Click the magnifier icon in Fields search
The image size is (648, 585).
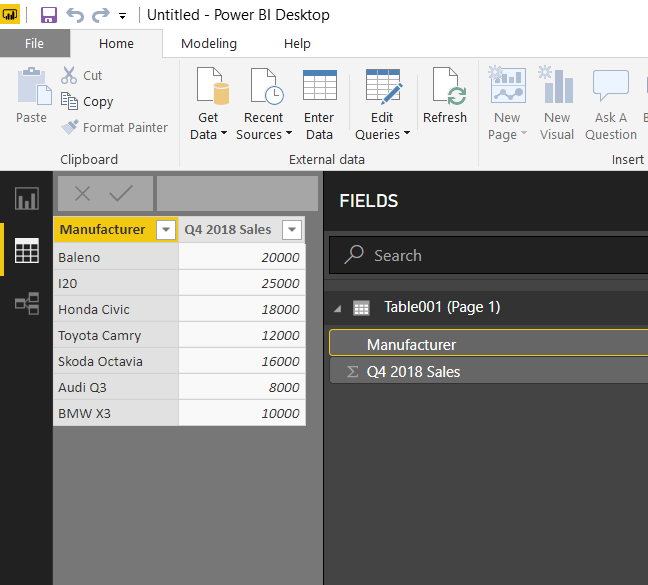click(x=354, y=254)
